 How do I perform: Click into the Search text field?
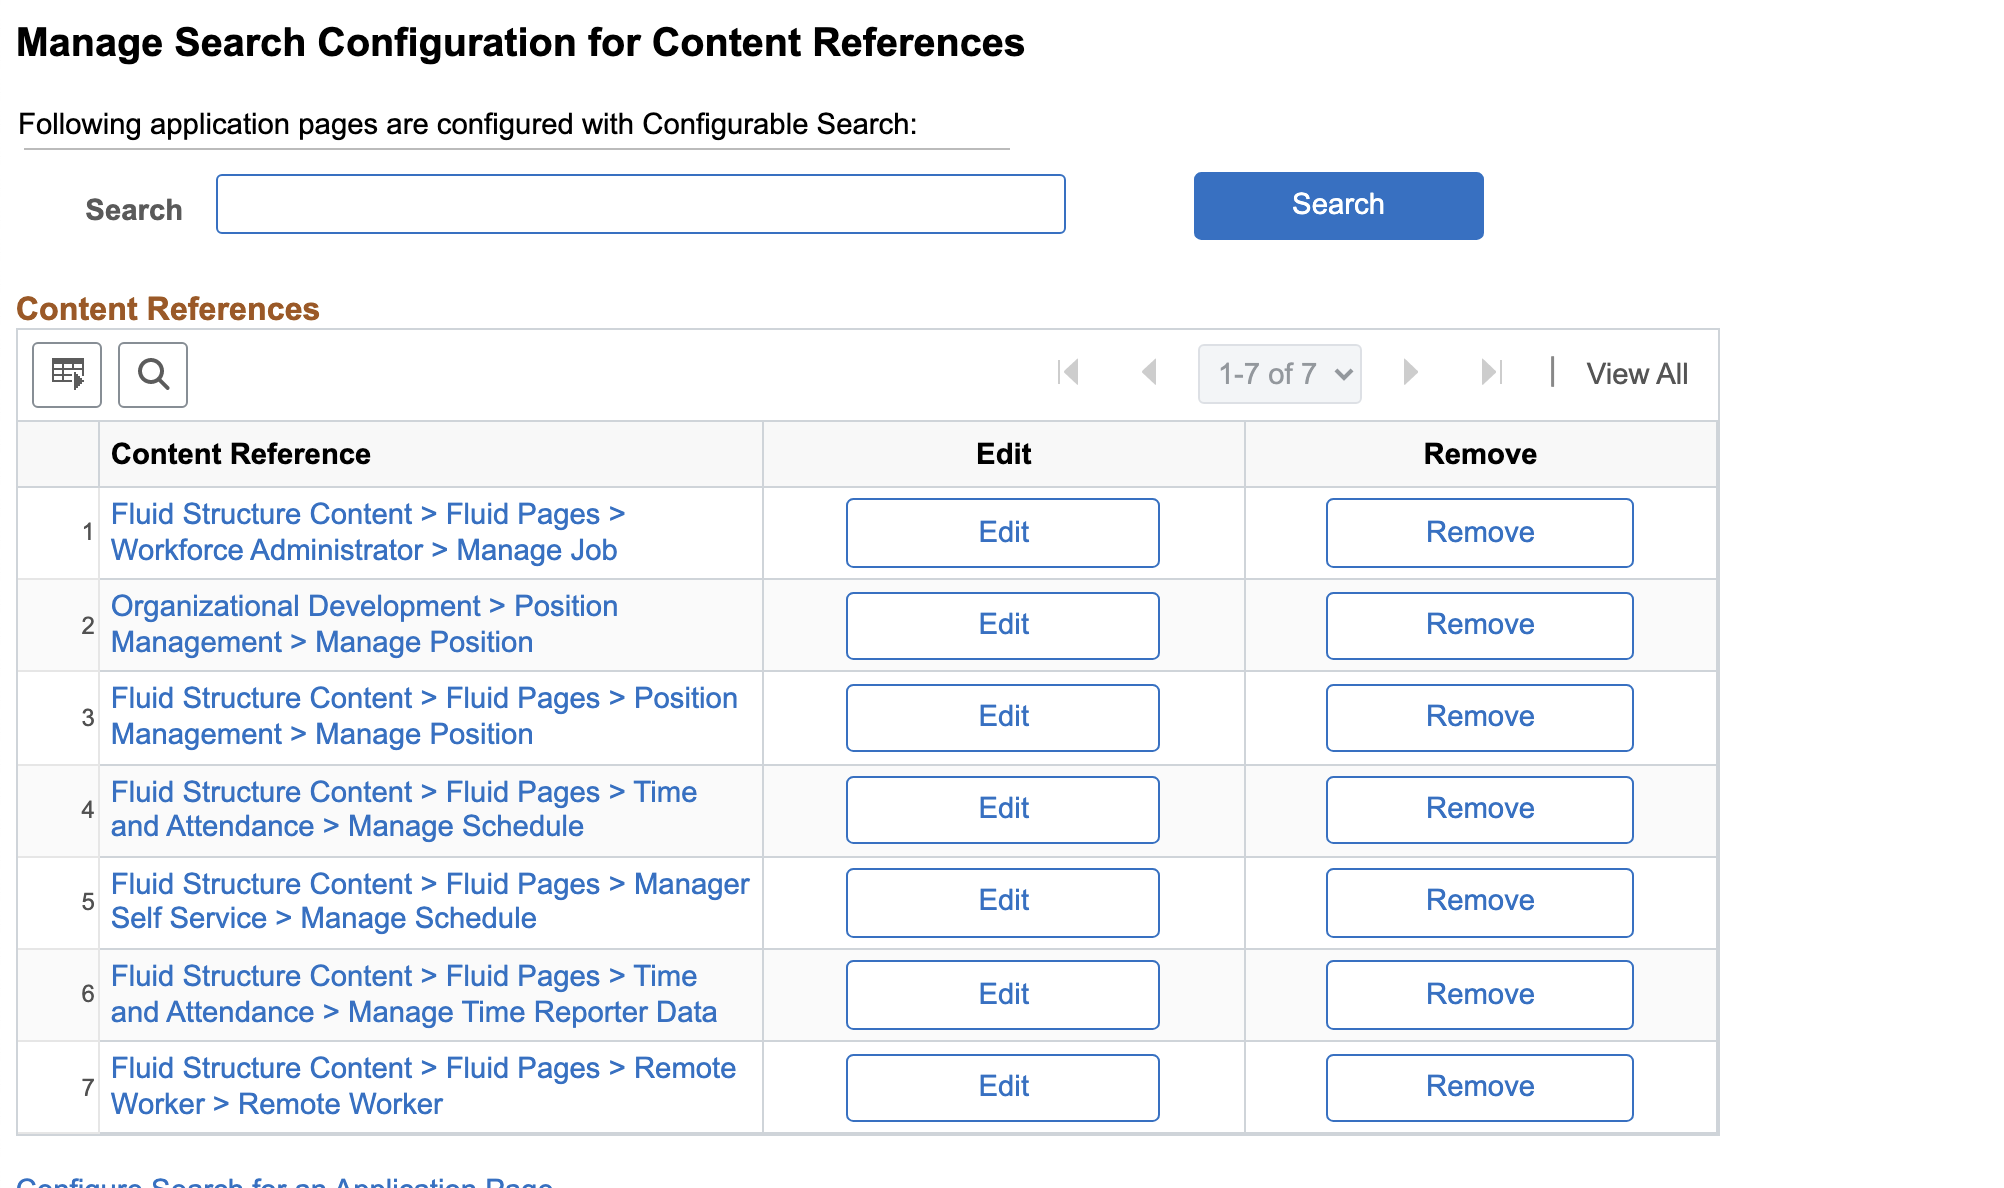(x=640, y=205)
